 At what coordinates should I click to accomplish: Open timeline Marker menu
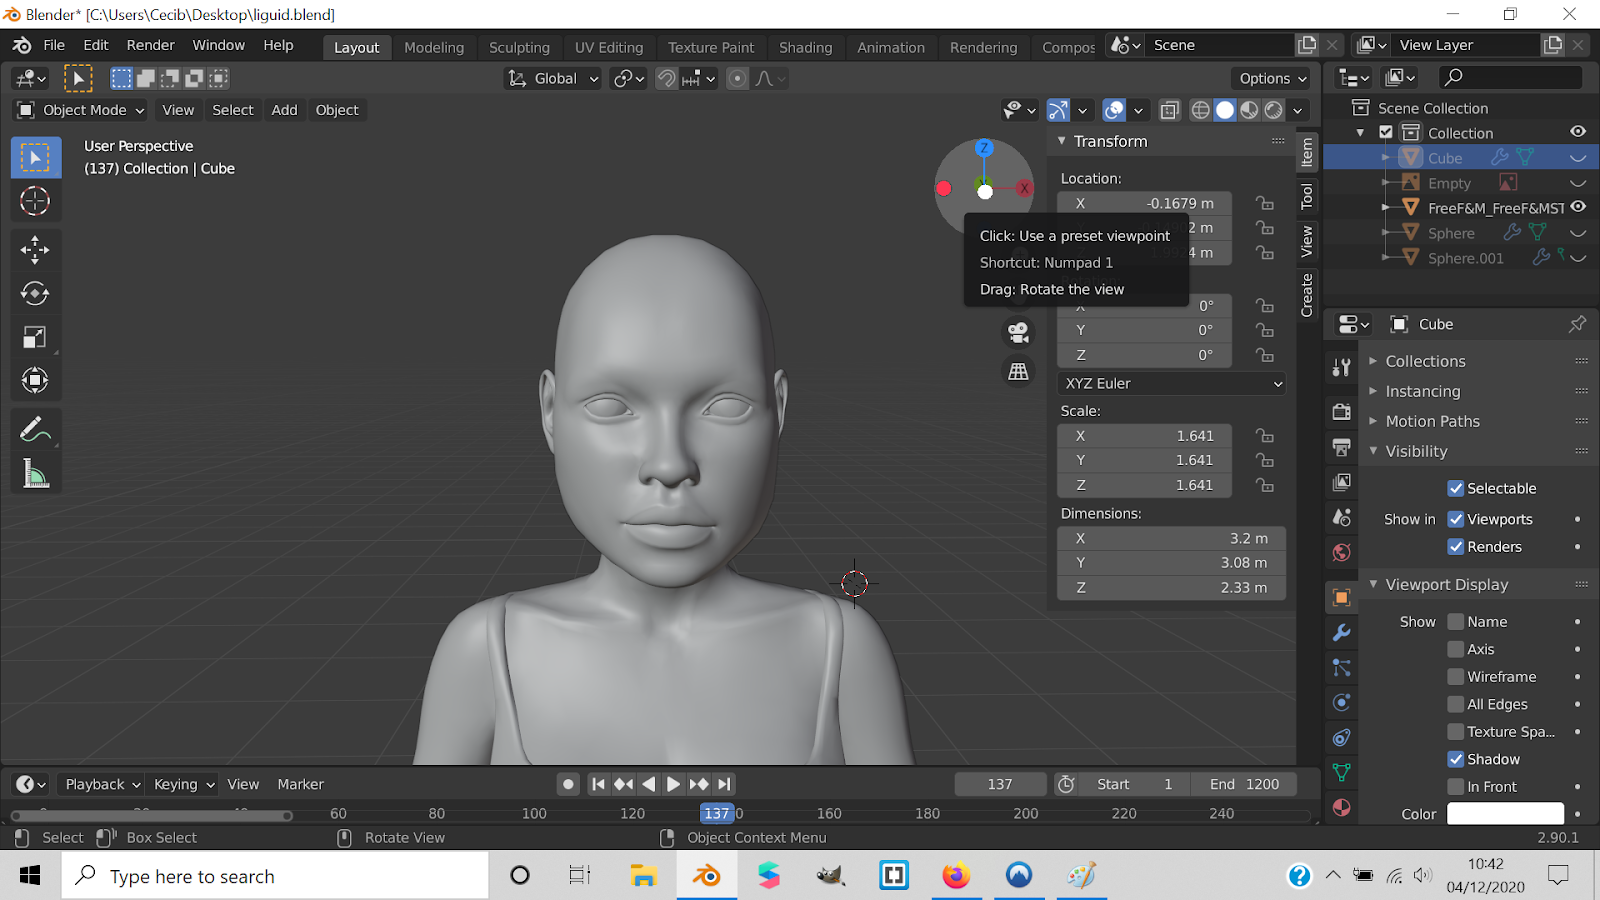[300, 784]
